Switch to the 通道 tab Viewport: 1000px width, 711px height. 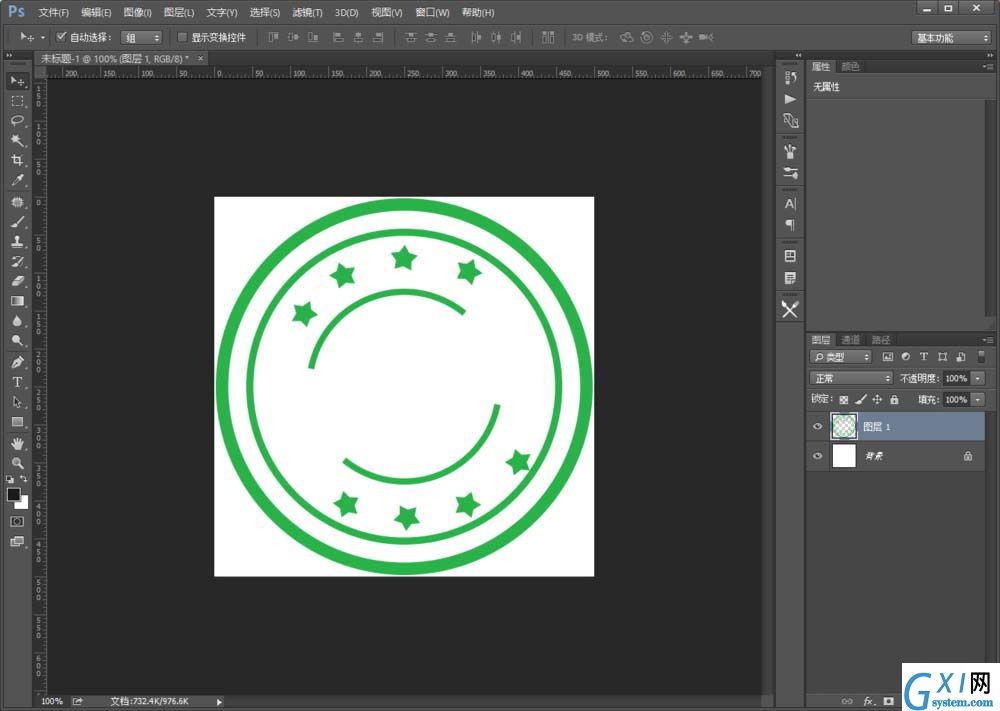(850, 340)
